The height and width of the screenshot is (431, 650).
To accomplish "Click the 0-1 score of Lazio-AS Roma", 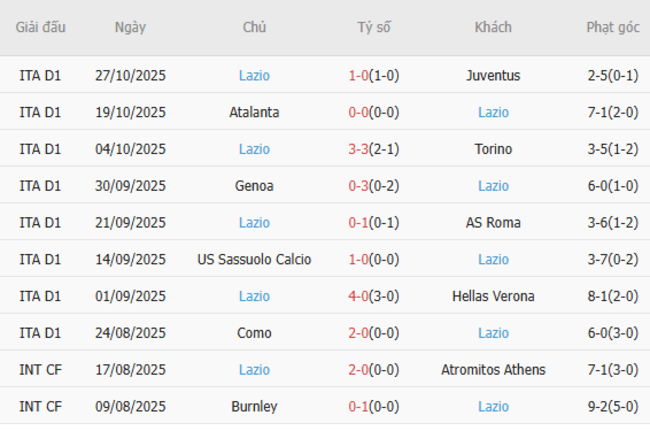I will (358, 223).
